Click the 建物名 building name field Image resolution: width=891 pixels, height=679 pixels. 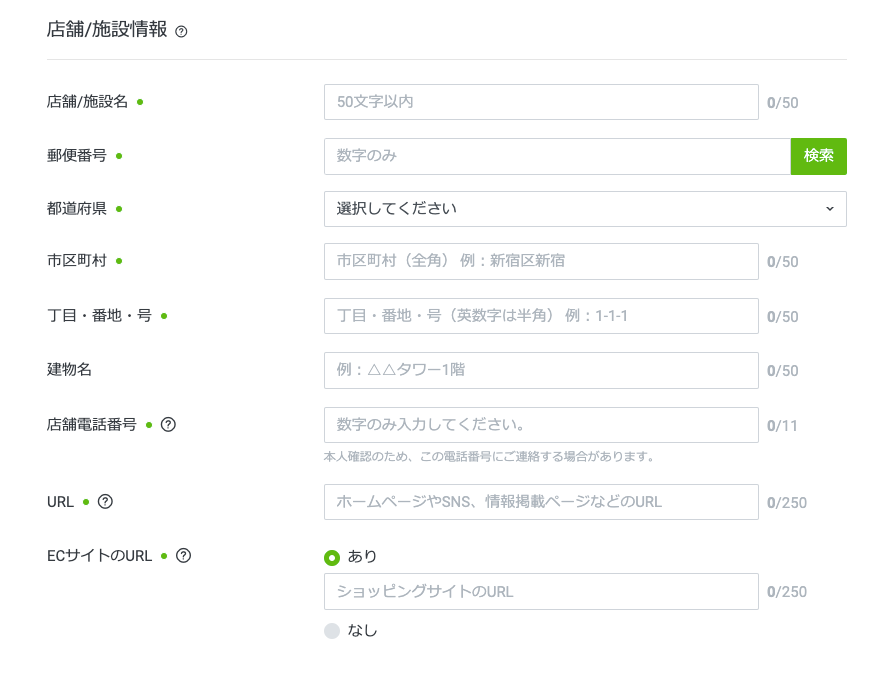[x=541, y=370]
